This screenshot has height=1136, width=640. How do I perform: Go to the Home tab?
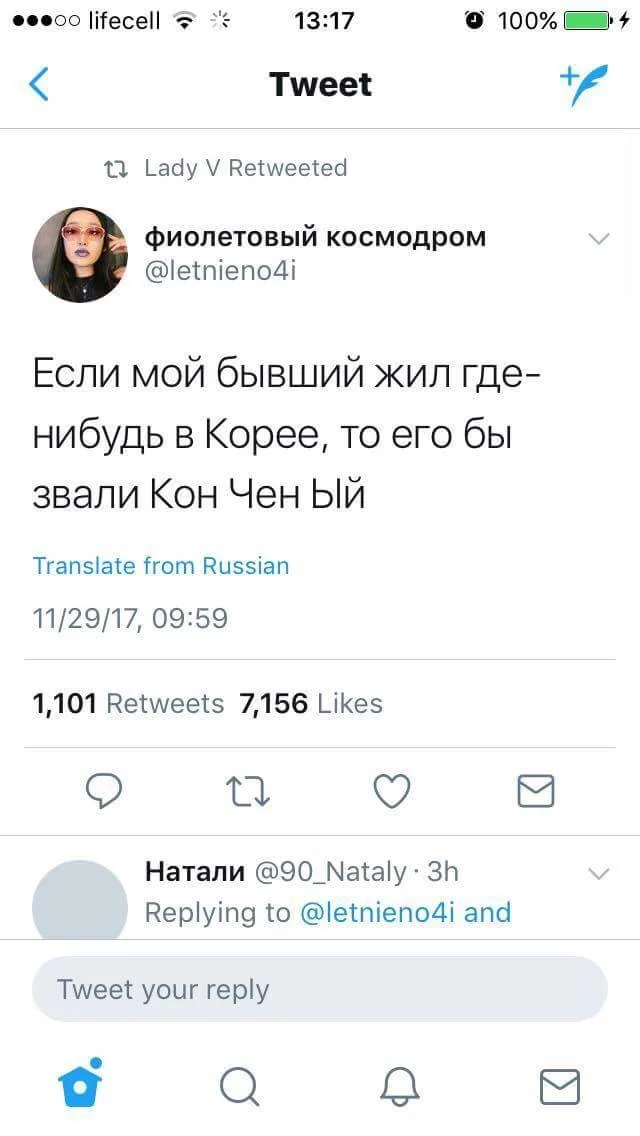tap(80, 1086)
